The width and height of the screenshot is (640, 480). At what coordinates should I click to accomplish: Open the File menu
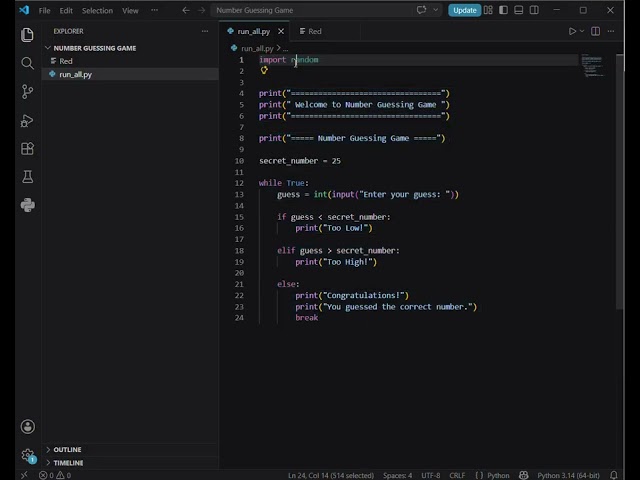click(44, 11)
